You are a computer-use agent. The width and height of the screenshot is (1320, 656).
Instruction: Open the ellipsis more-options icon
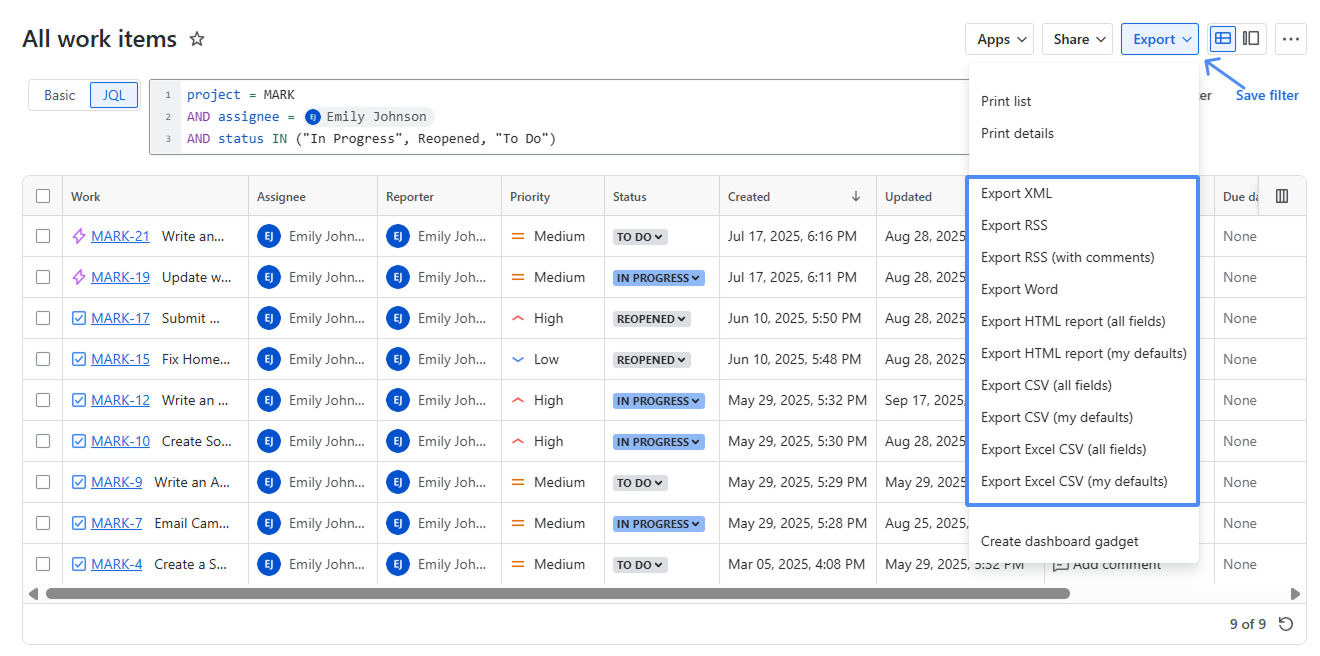[x=1291, y=38]
